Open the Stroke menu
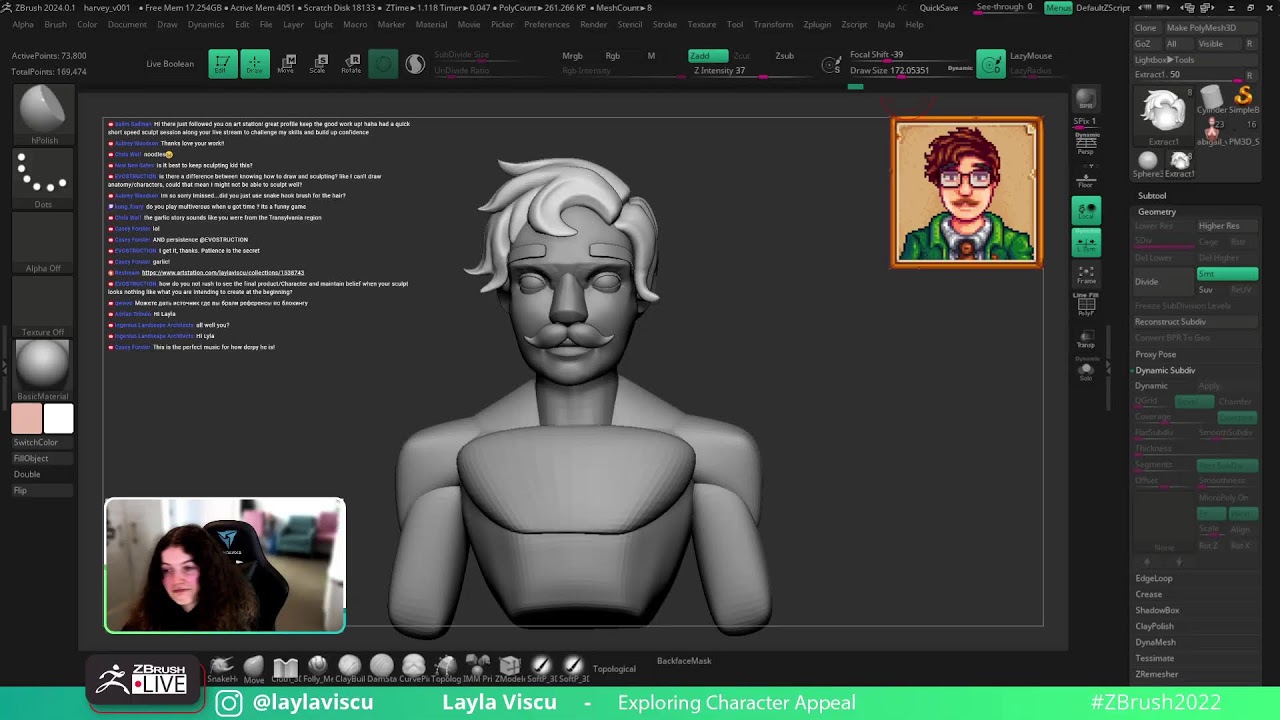 pos(664,24)
